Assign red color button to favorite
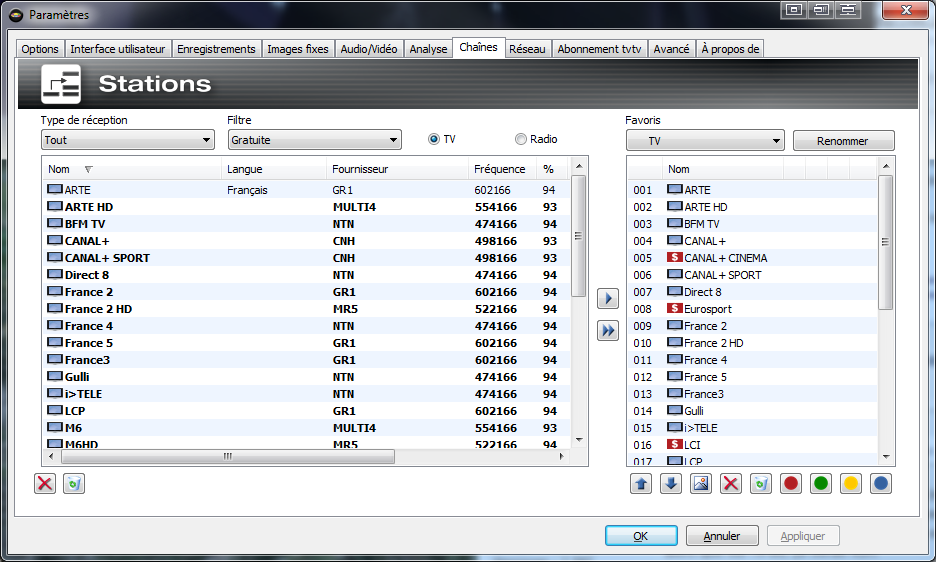Viewport: 936px width, 562px height. point(791,483)
